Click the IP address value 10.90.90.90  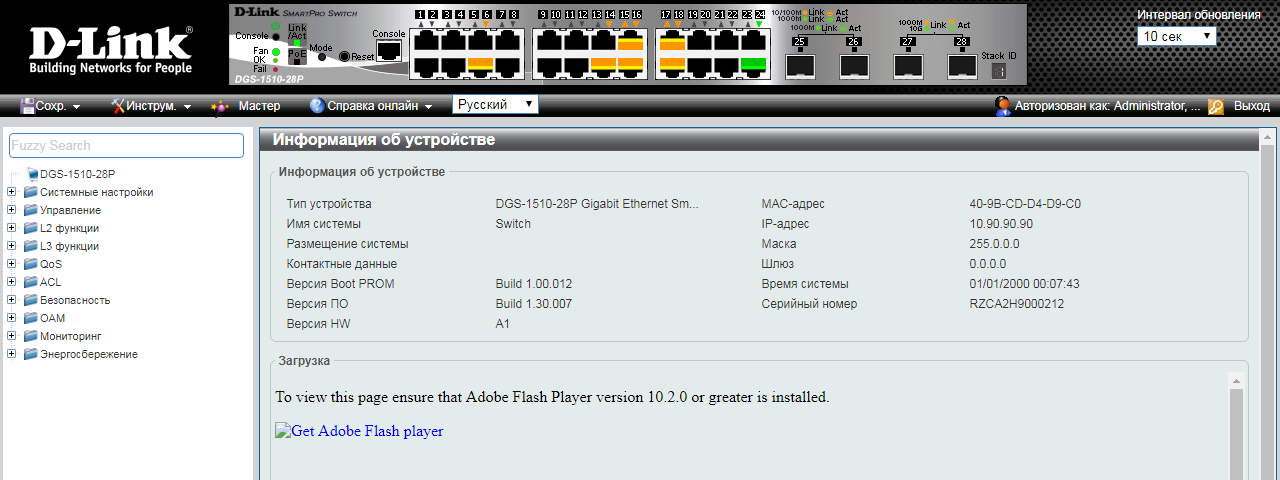click(x=1001, y=224)
